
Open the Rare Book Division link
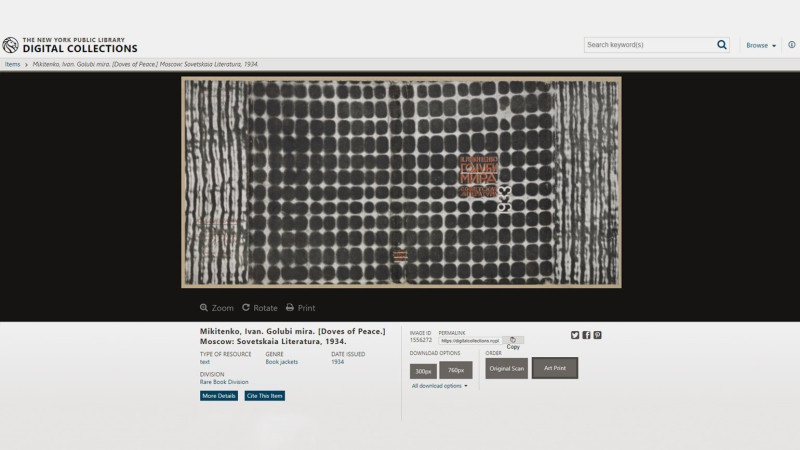click(224, 382)
